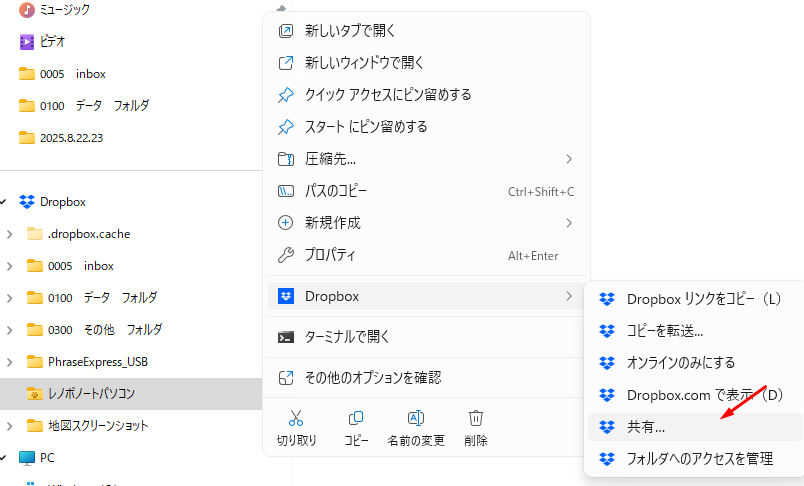The height and width of the screenshot is (486, 804).
Task: Click the Delete (削除) trash icon
Action: click(x=476, y=418)
